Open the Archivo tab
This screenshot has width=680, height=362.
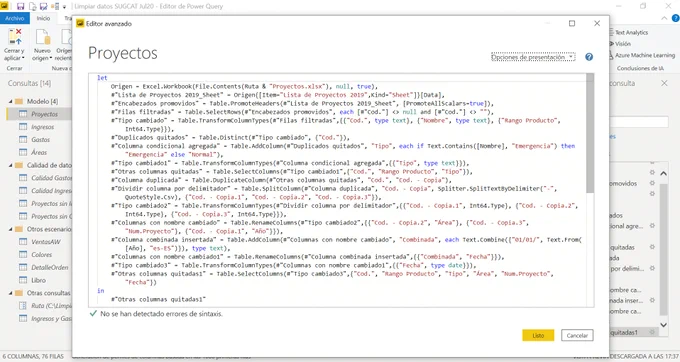pyautogui.click(x=15, y=18)
